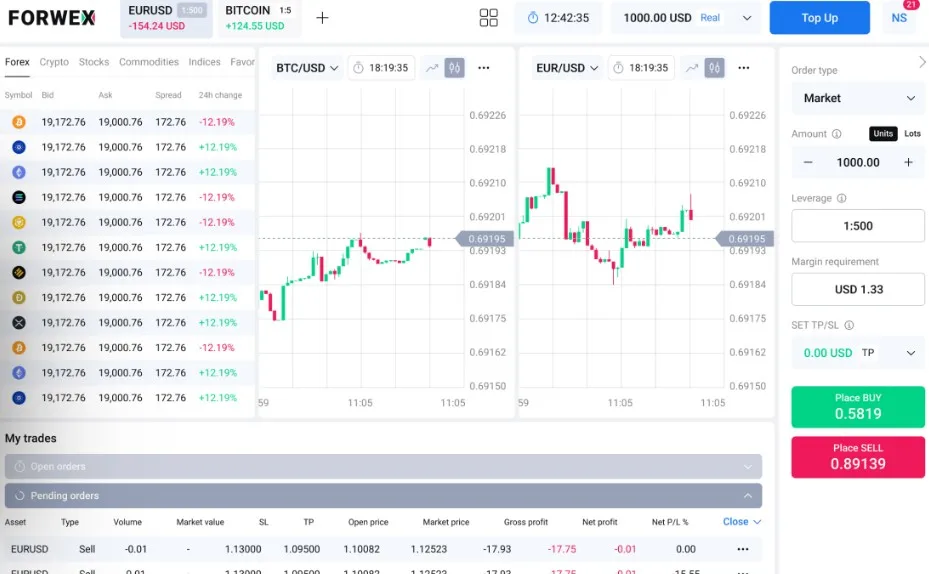The width and height of the screenshot is (929, 574).
Task: Click the Top Up button
Action: tap(820, 18)
